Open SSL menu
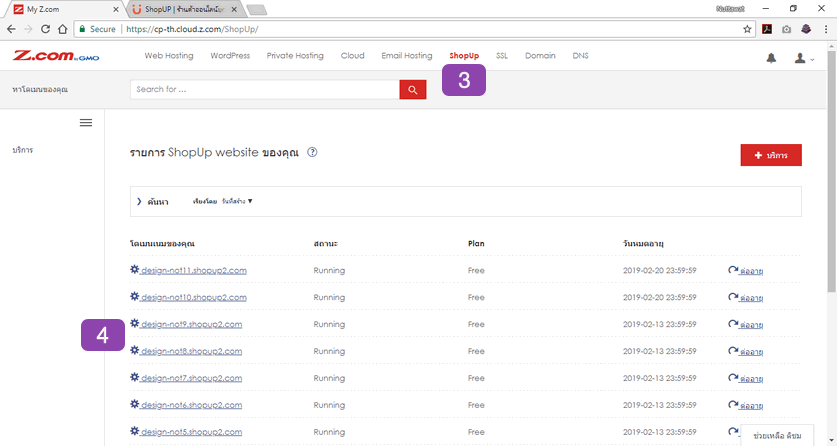 [x=502, y=55]
